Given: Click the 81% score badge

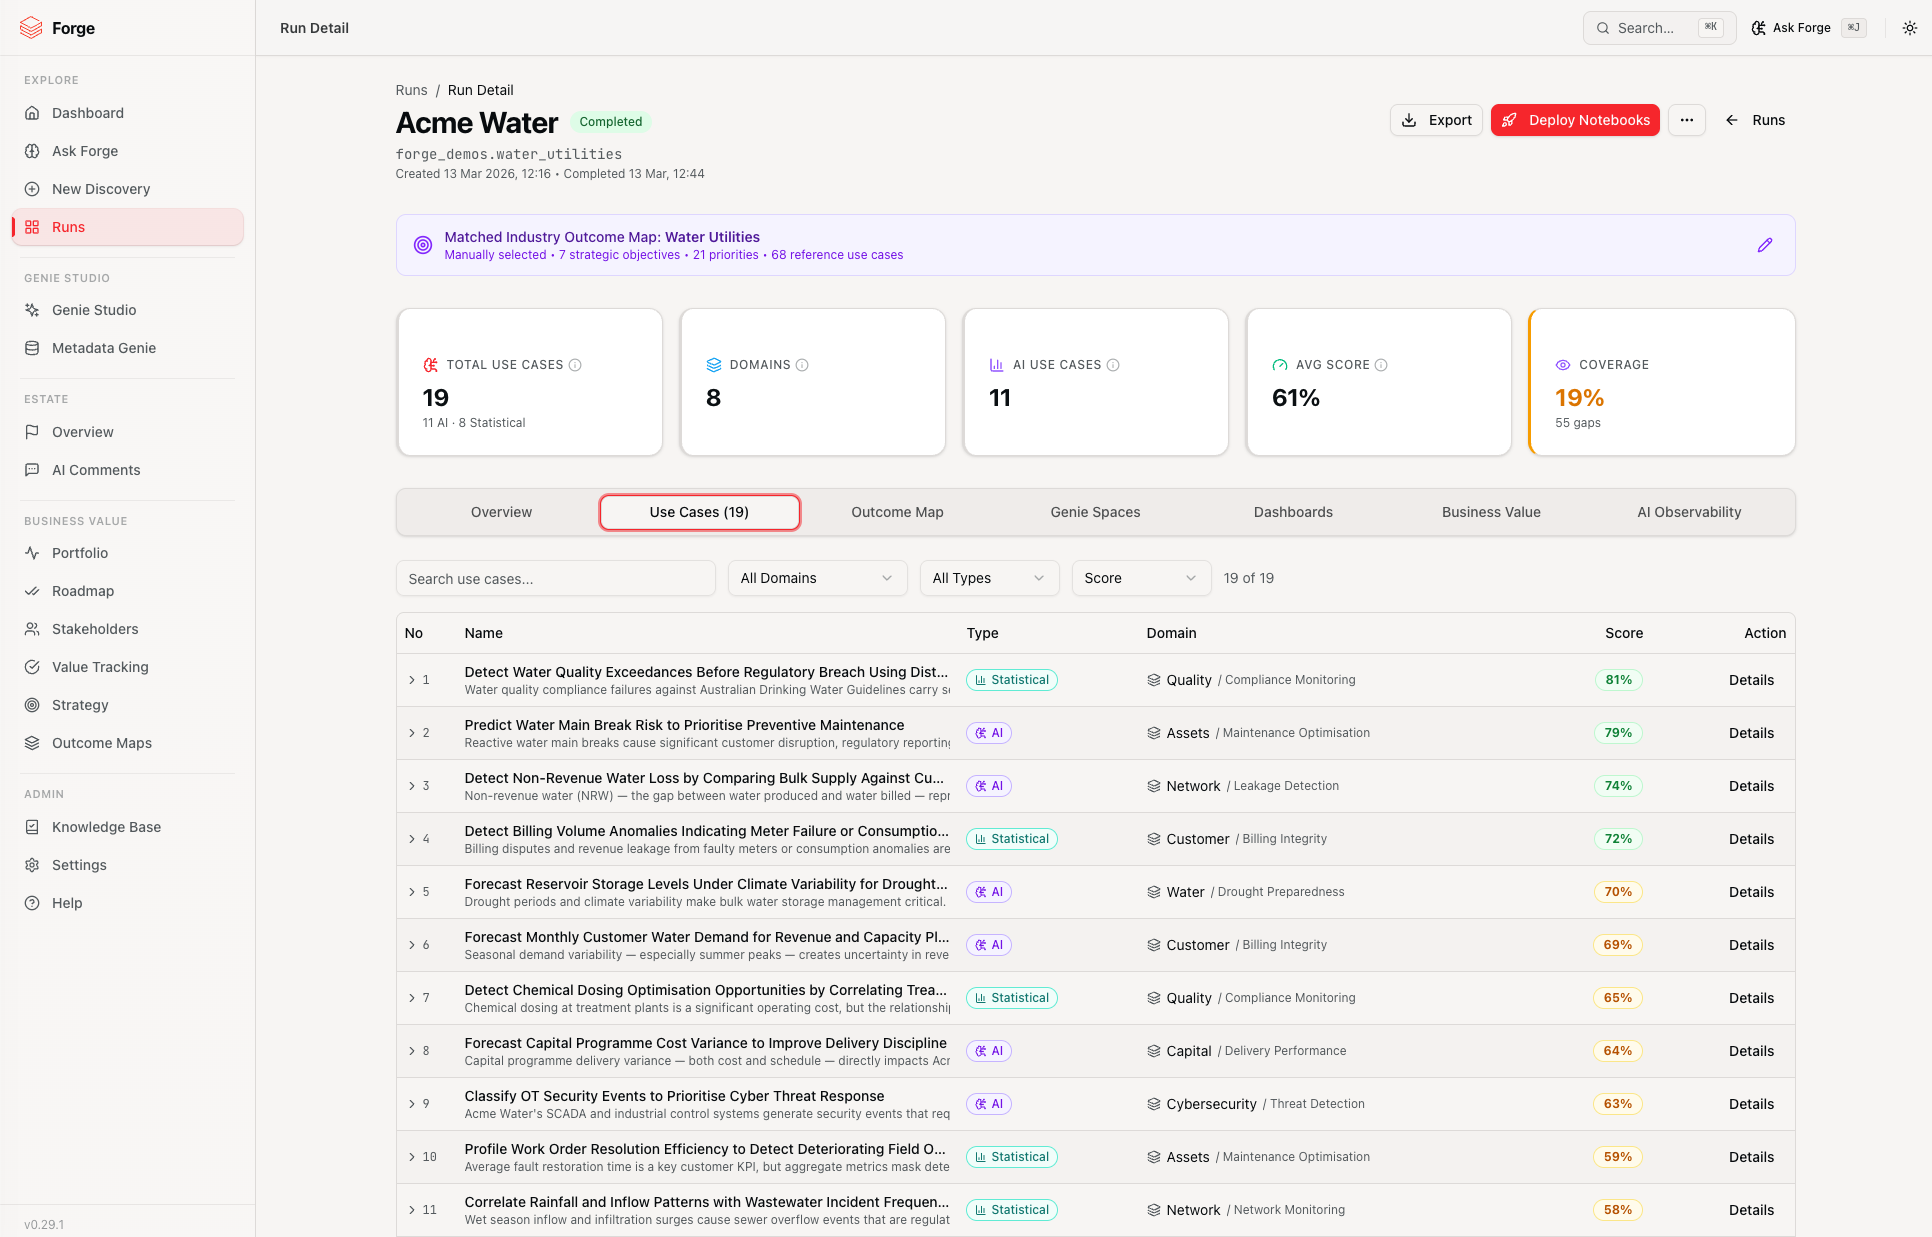Looking at the screenshot, I should coord(1618,680).
